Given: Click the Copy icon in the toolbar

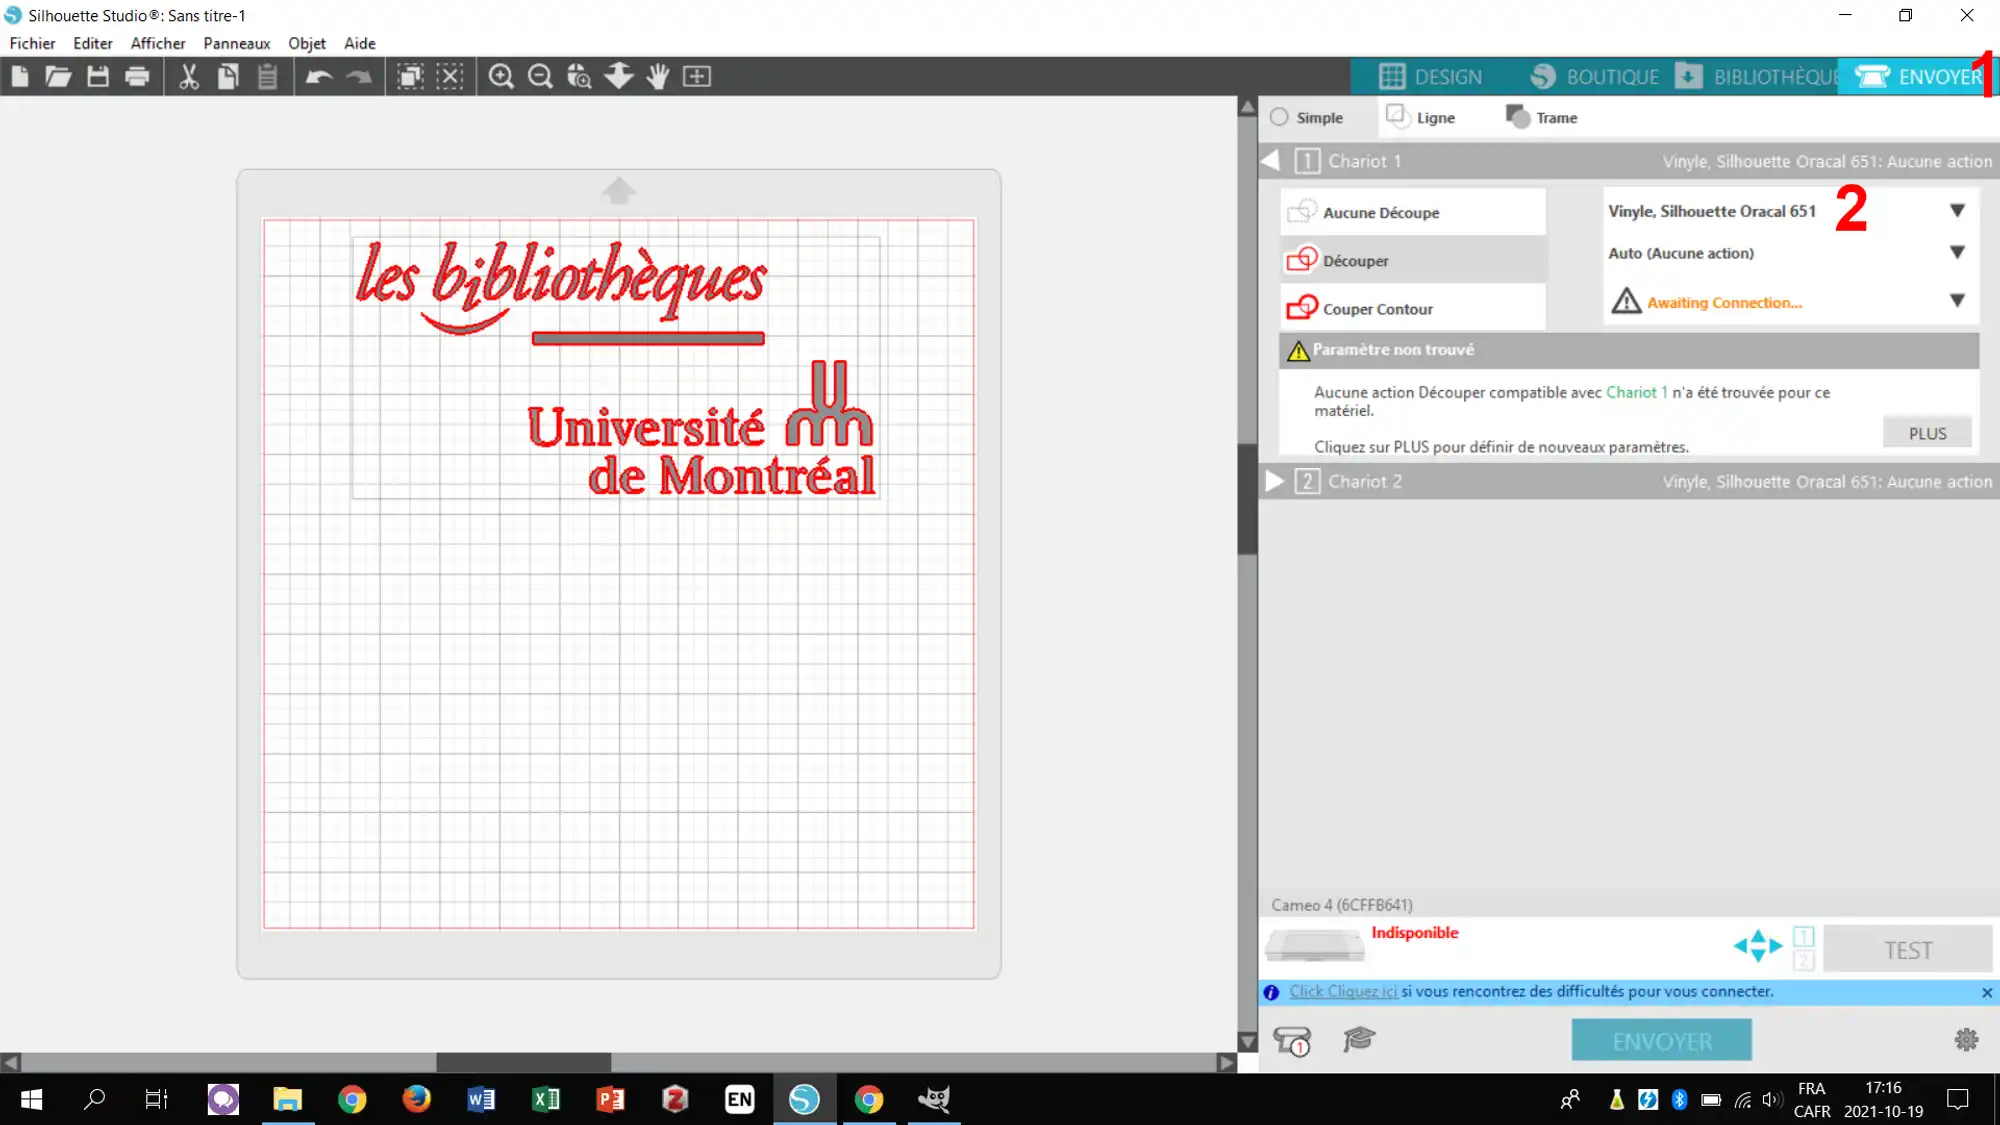Looking at the screenshot, I should coord(228,76).
